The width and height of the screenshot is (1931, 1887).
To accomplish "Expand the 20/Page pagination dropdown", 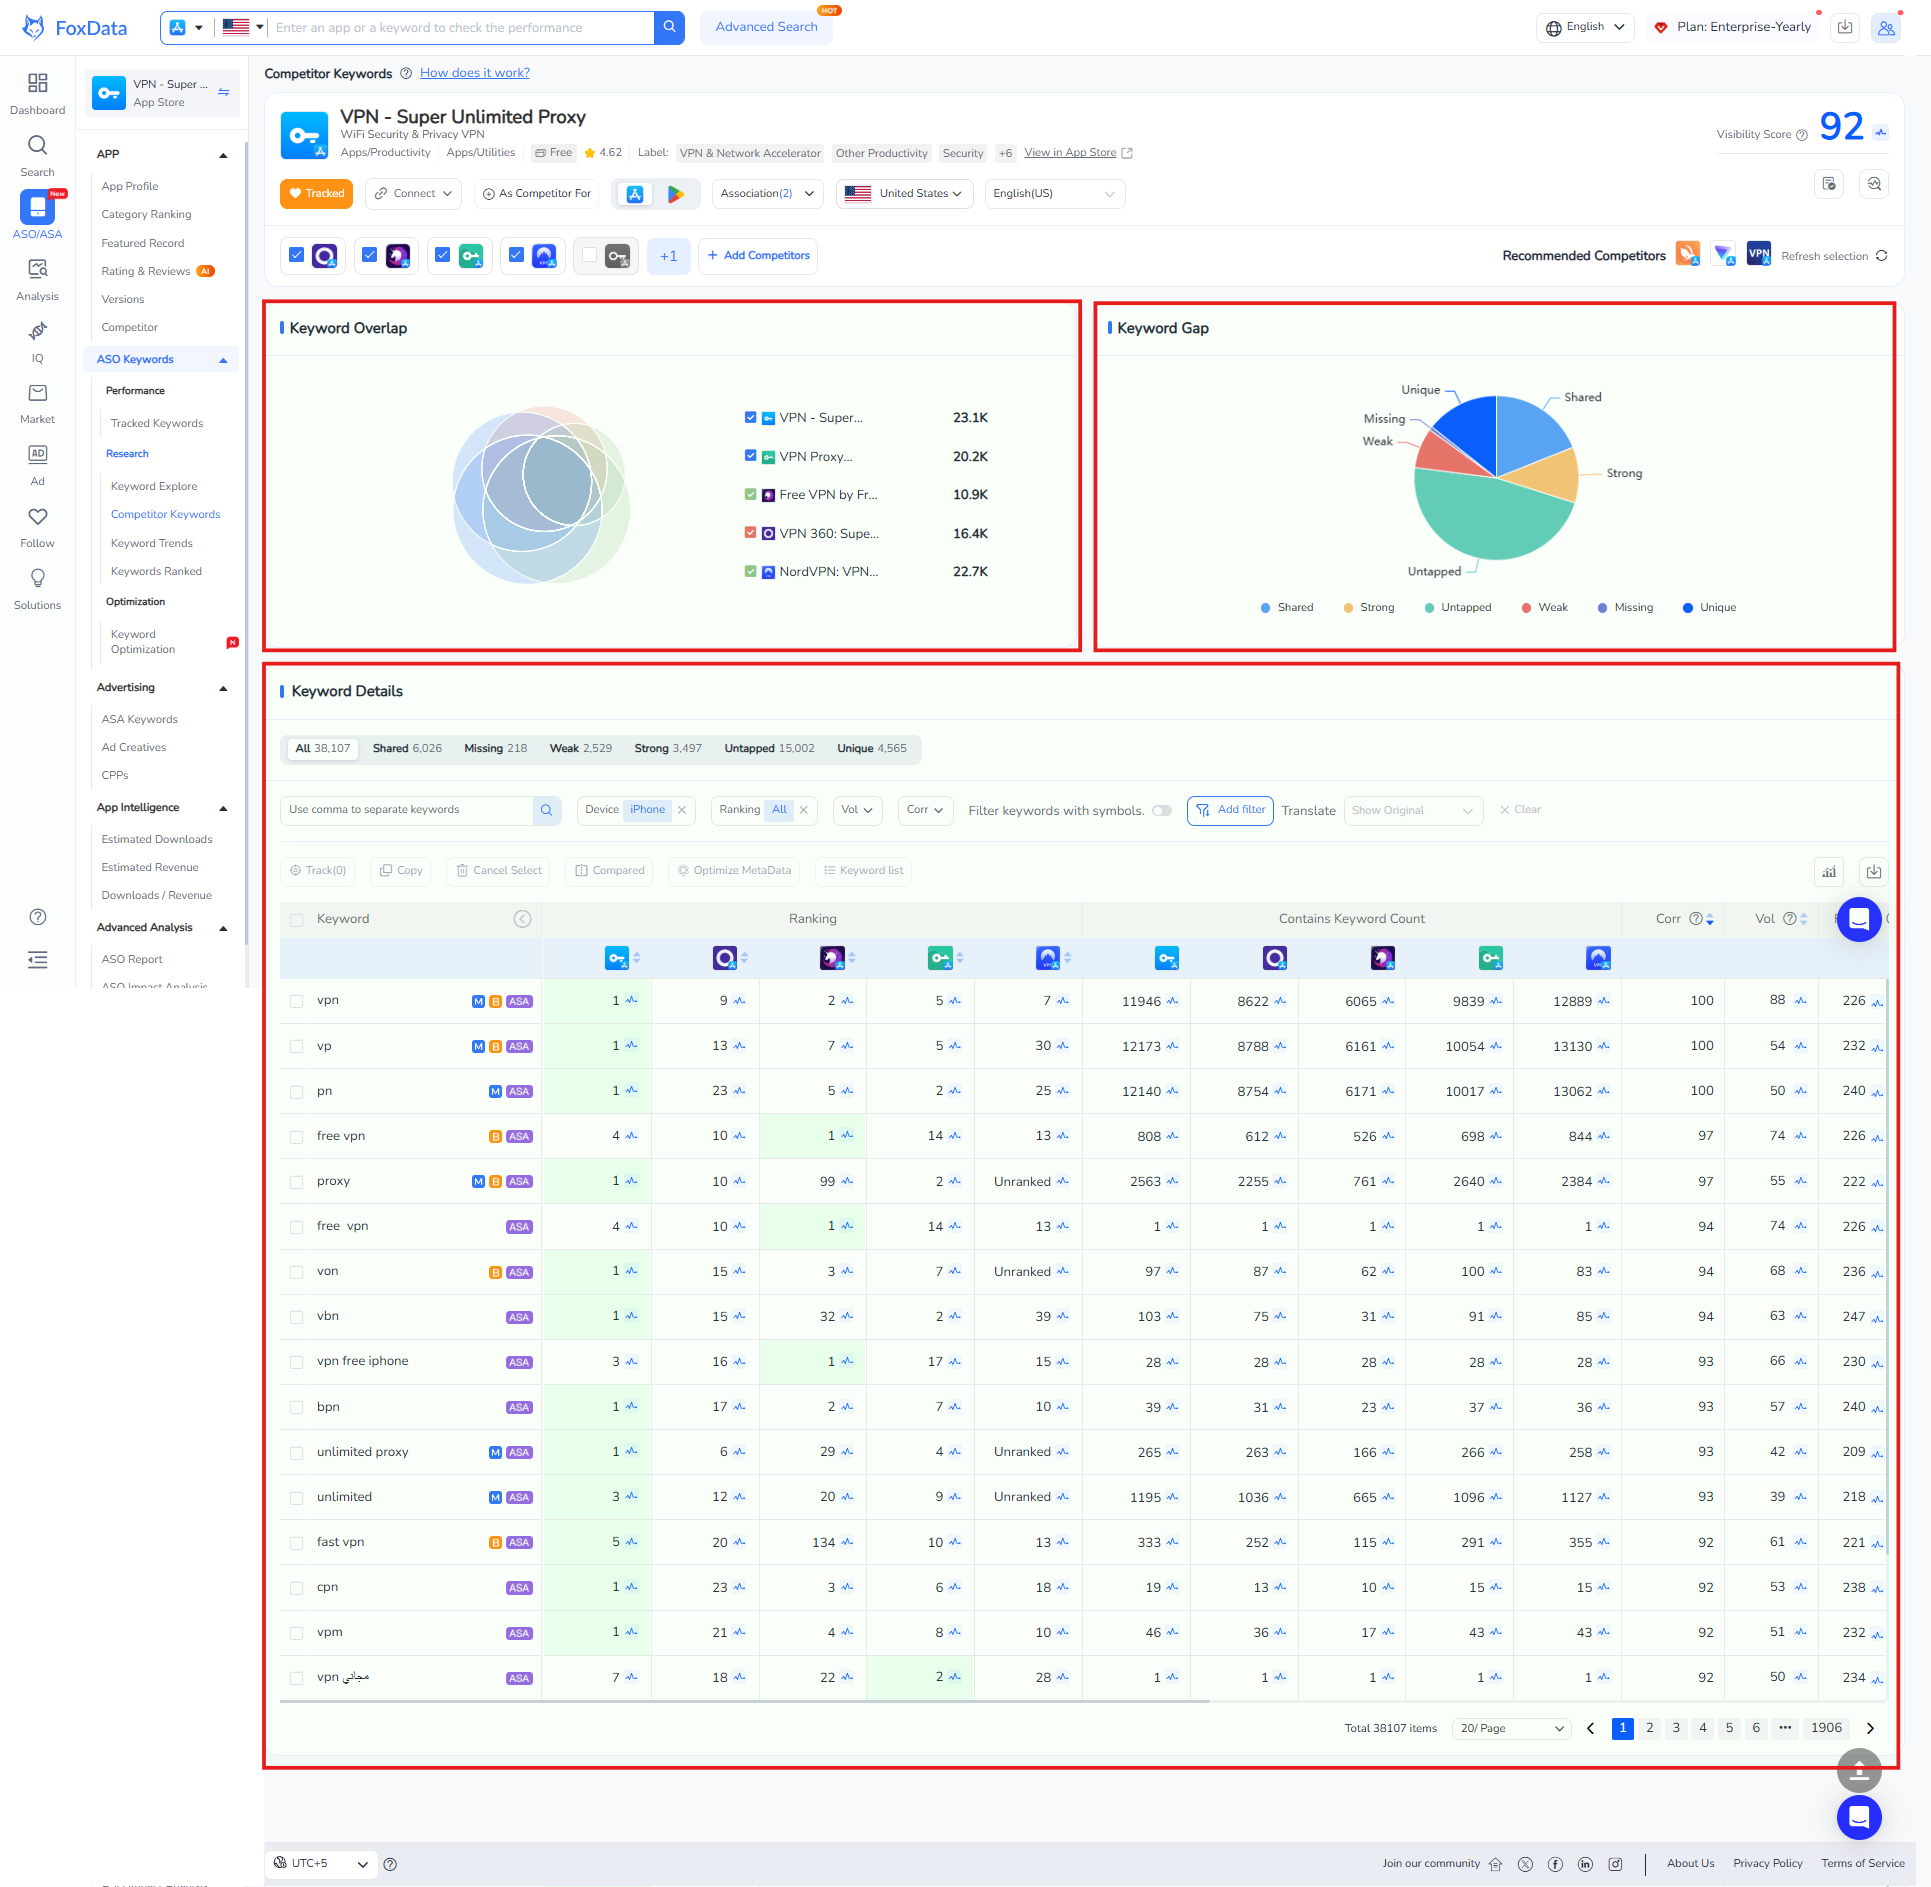I will point(1510,1728).
